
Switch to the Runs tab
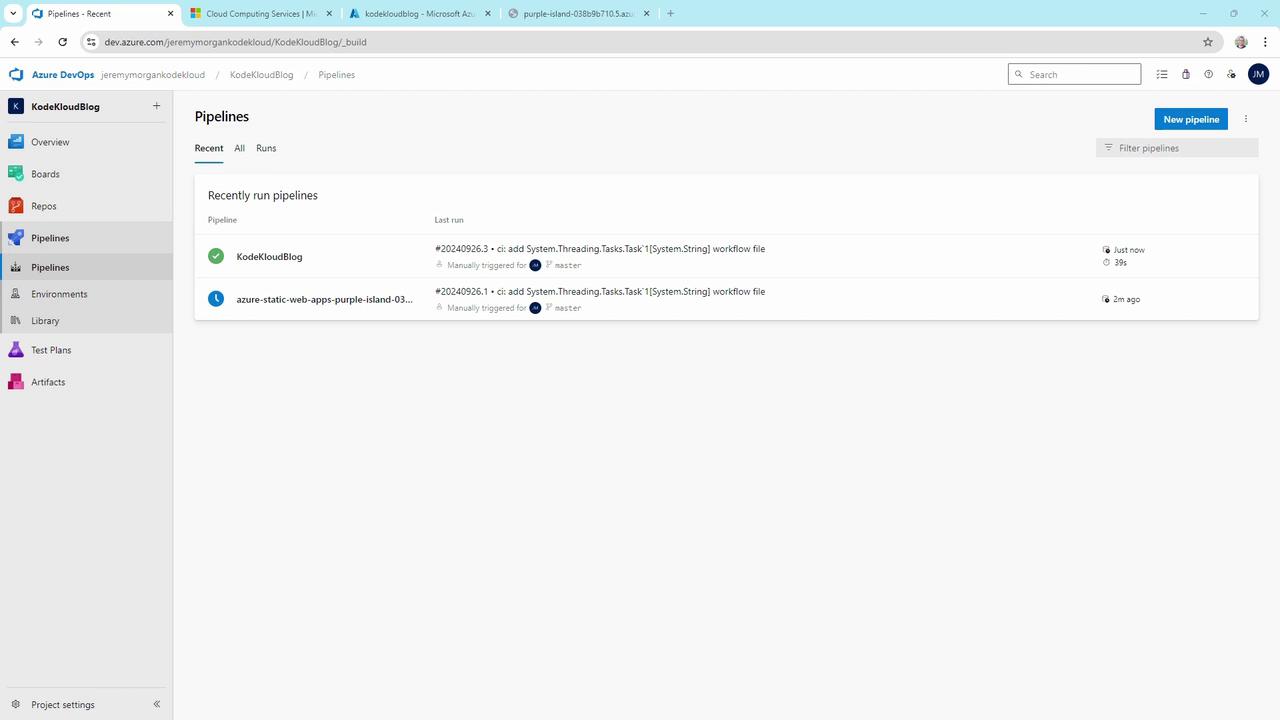coord(266,148)
